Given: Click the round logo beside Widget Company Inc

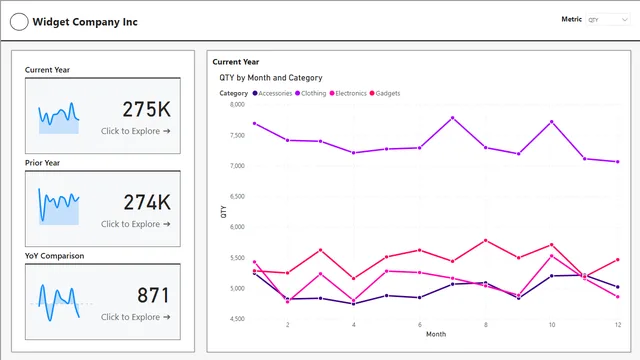Looking at the screenshot, I should tap(19, 22).
